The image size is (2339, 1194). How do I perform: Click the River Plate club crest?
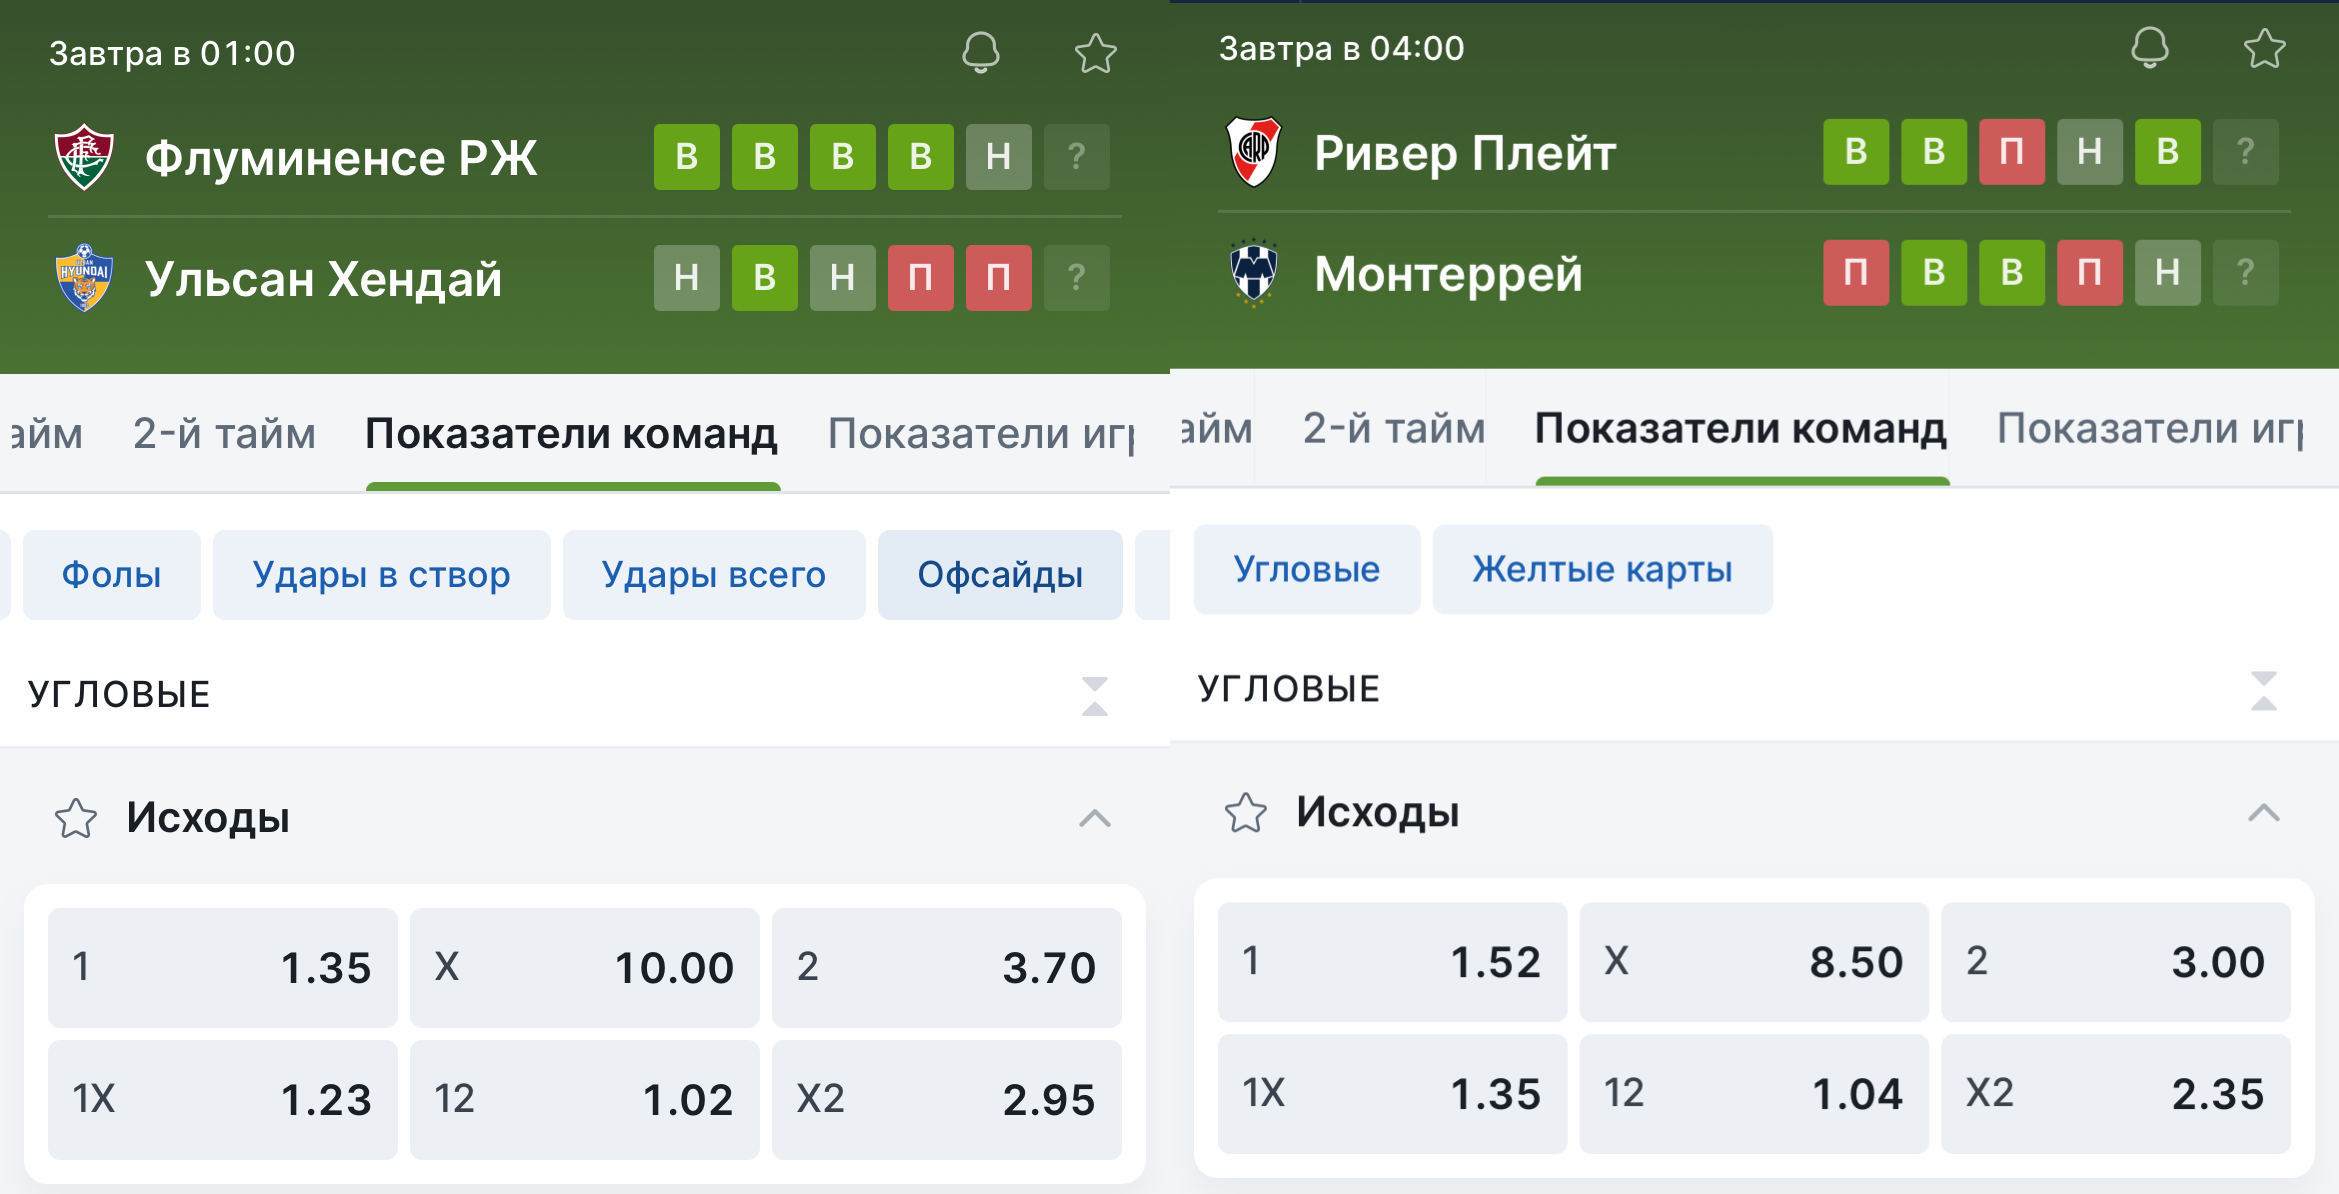point(1253,152)
